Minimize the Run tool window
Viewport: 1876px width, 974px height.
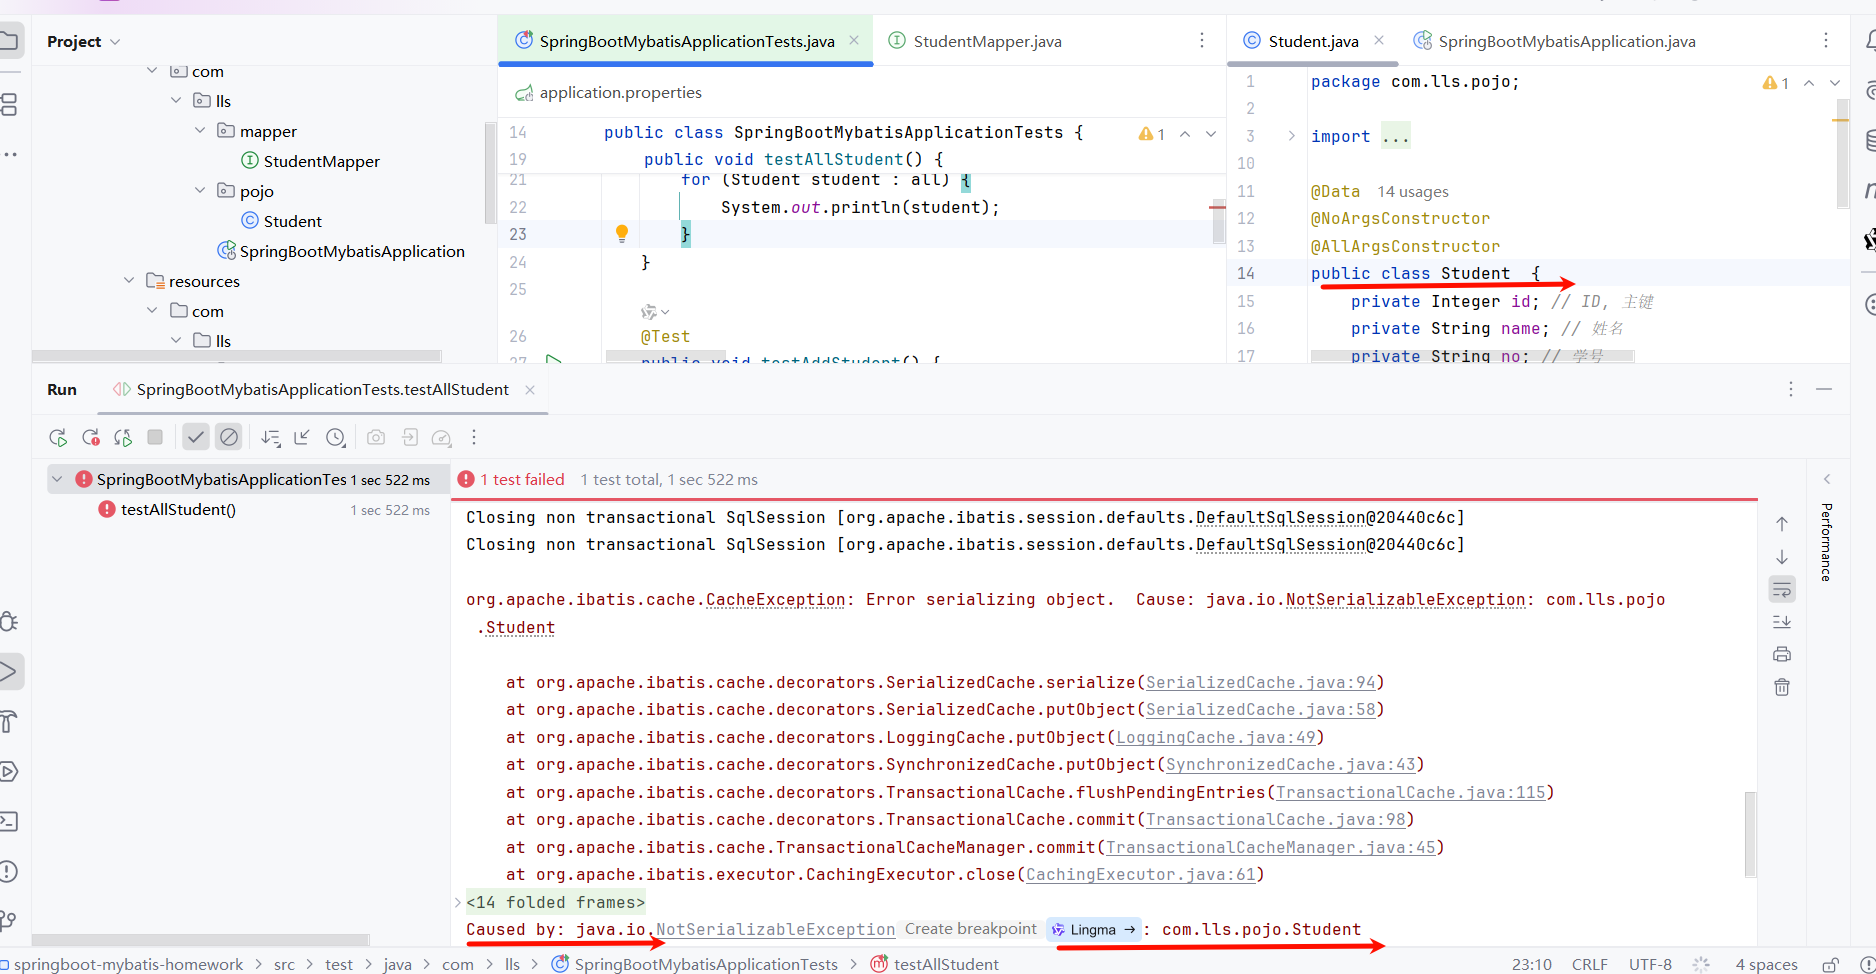pos(1824,389)
